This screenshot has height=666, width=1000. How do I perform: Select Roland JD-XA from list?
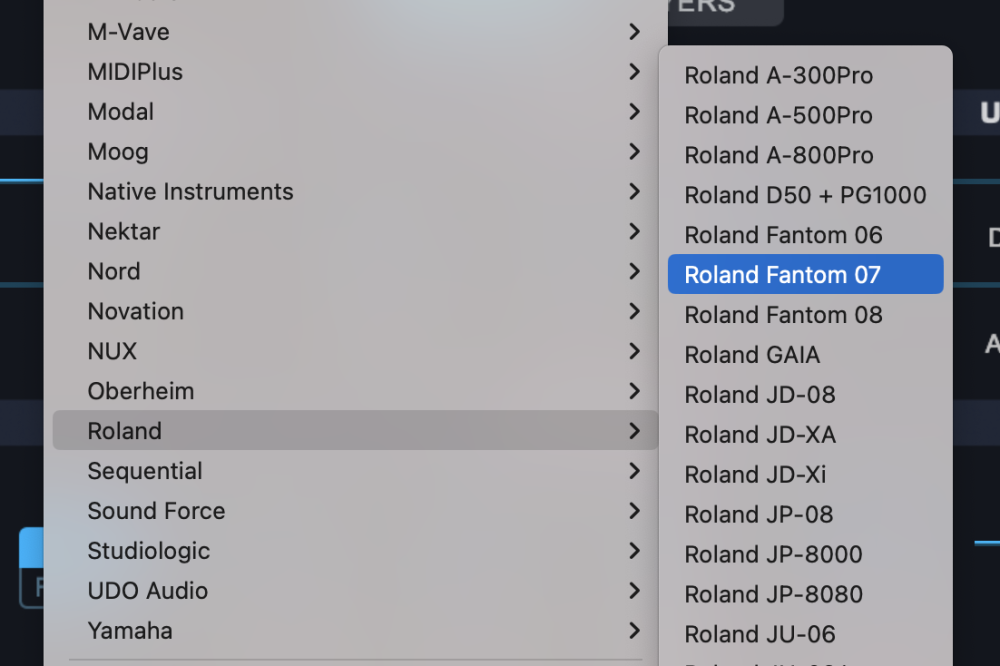pos(760,435)
